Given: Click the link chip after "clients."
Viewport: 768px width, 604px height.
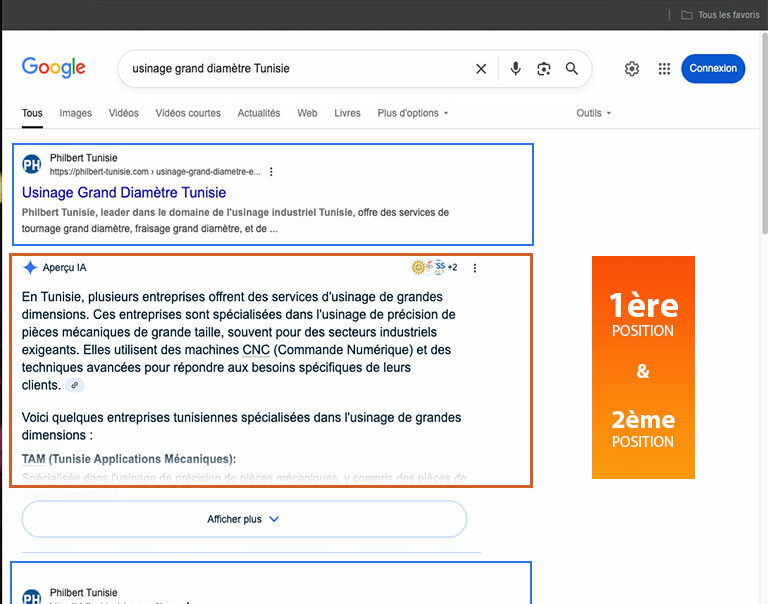Looking at the screenshot, I should click(x=74, y=386).
